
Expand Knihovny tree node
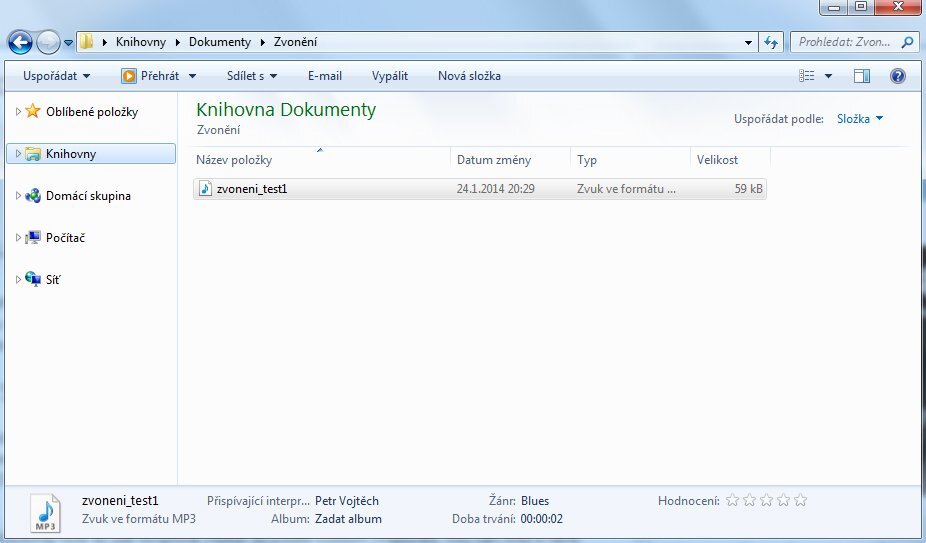pos(18,154)
